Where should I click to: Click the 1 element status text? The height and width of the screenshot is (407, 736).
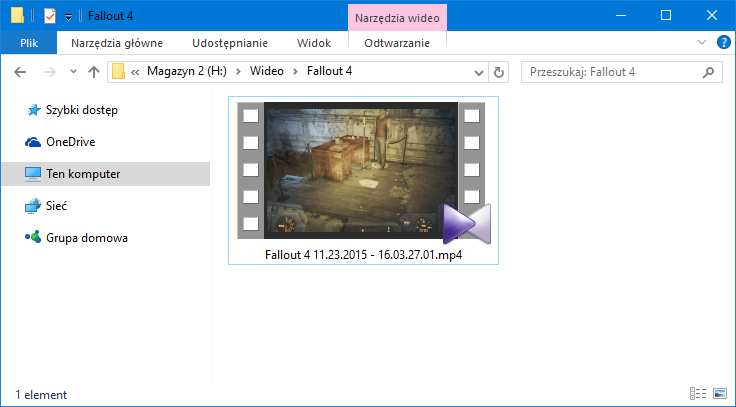pyautogui.click(x=41, y=395)
